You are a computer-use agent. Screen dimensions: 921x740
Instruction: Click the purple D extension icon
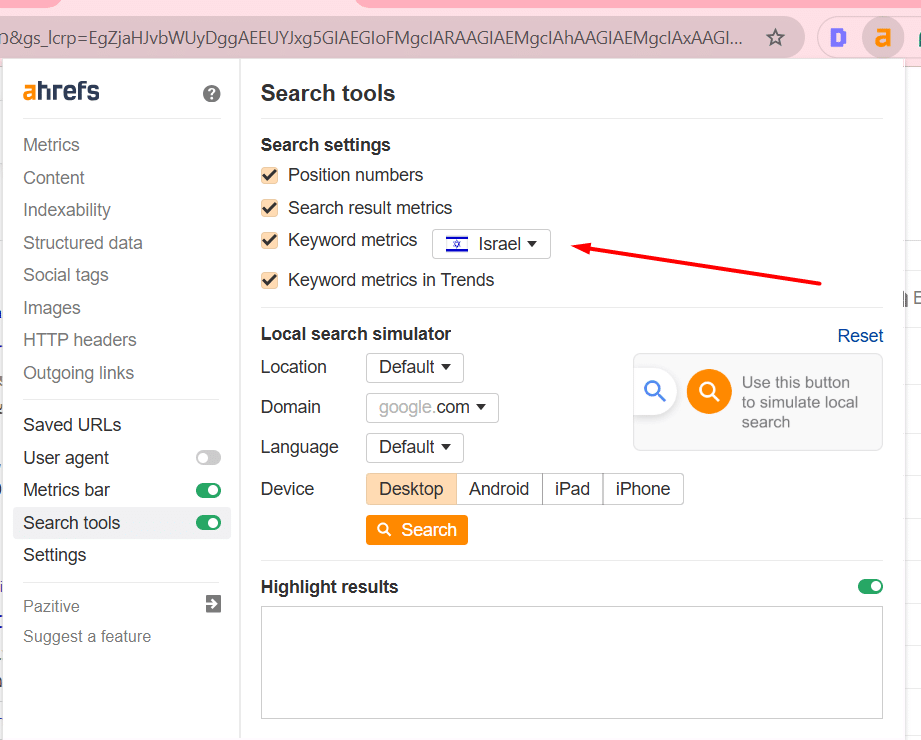[x=838, y=38]
